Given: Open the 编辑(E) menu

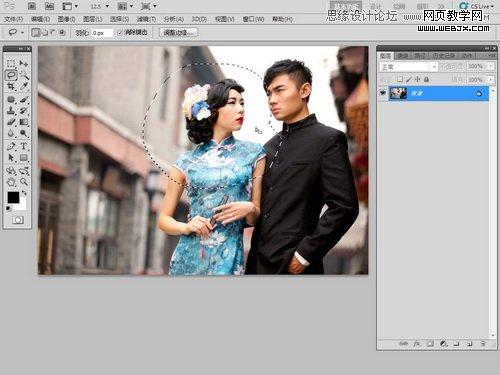Looking at the screenshot, I should tap(40, 19).
